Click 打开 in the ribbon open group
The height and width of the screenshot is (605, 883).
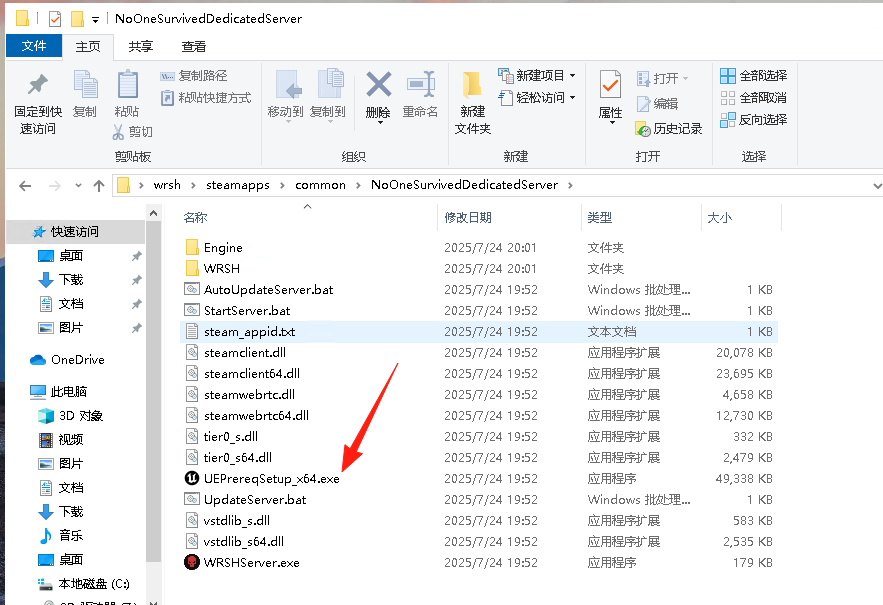coord(663,78)
